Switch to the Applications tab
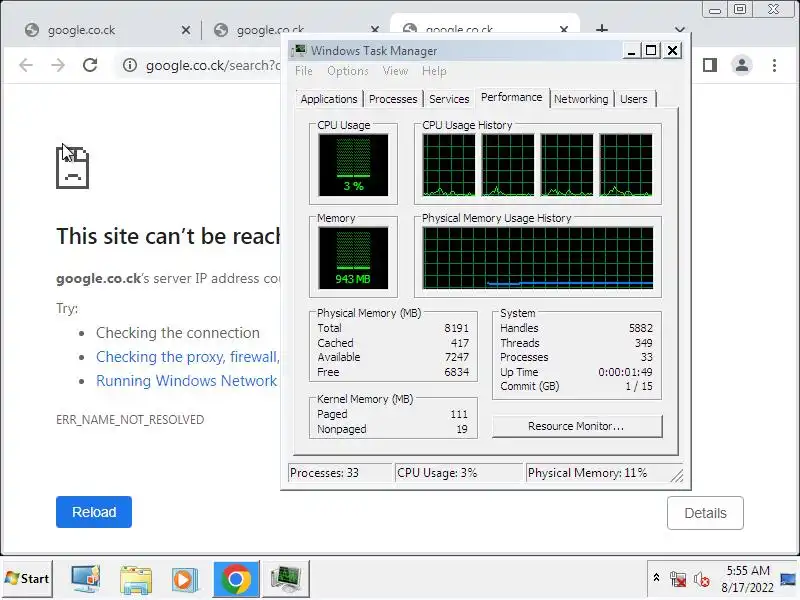Screen dimensions: 800x600 [x=329, y=99]
